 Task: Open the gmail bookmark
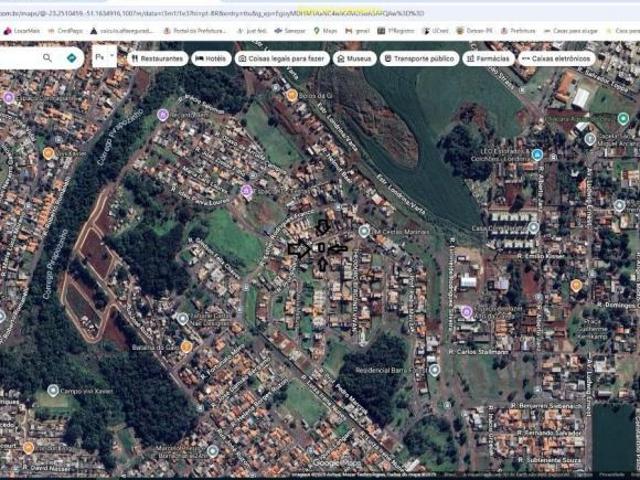[358, 31]
